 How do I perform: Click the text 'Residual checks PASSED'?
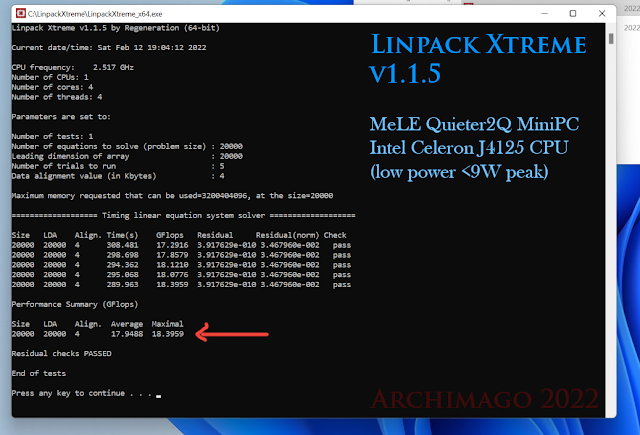[x=61, y=353]
